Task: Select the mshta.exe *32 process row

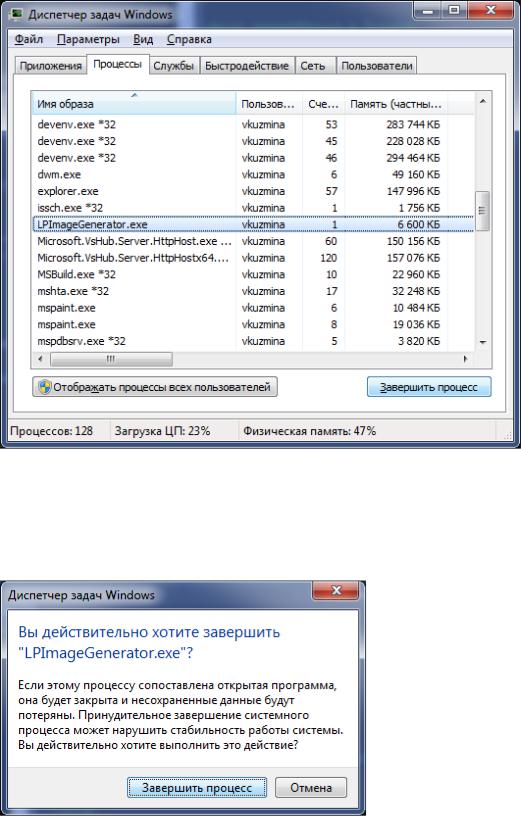Action: coord(253,291)
